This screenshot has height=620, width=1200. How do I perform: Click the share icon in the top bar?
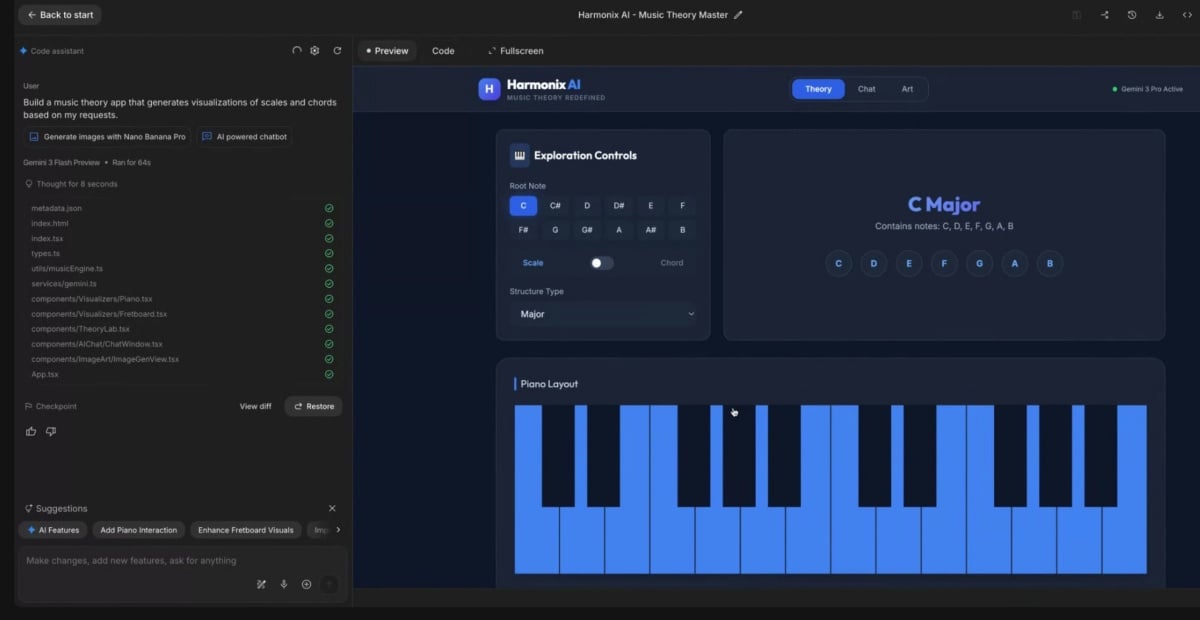pos(1105,14)
